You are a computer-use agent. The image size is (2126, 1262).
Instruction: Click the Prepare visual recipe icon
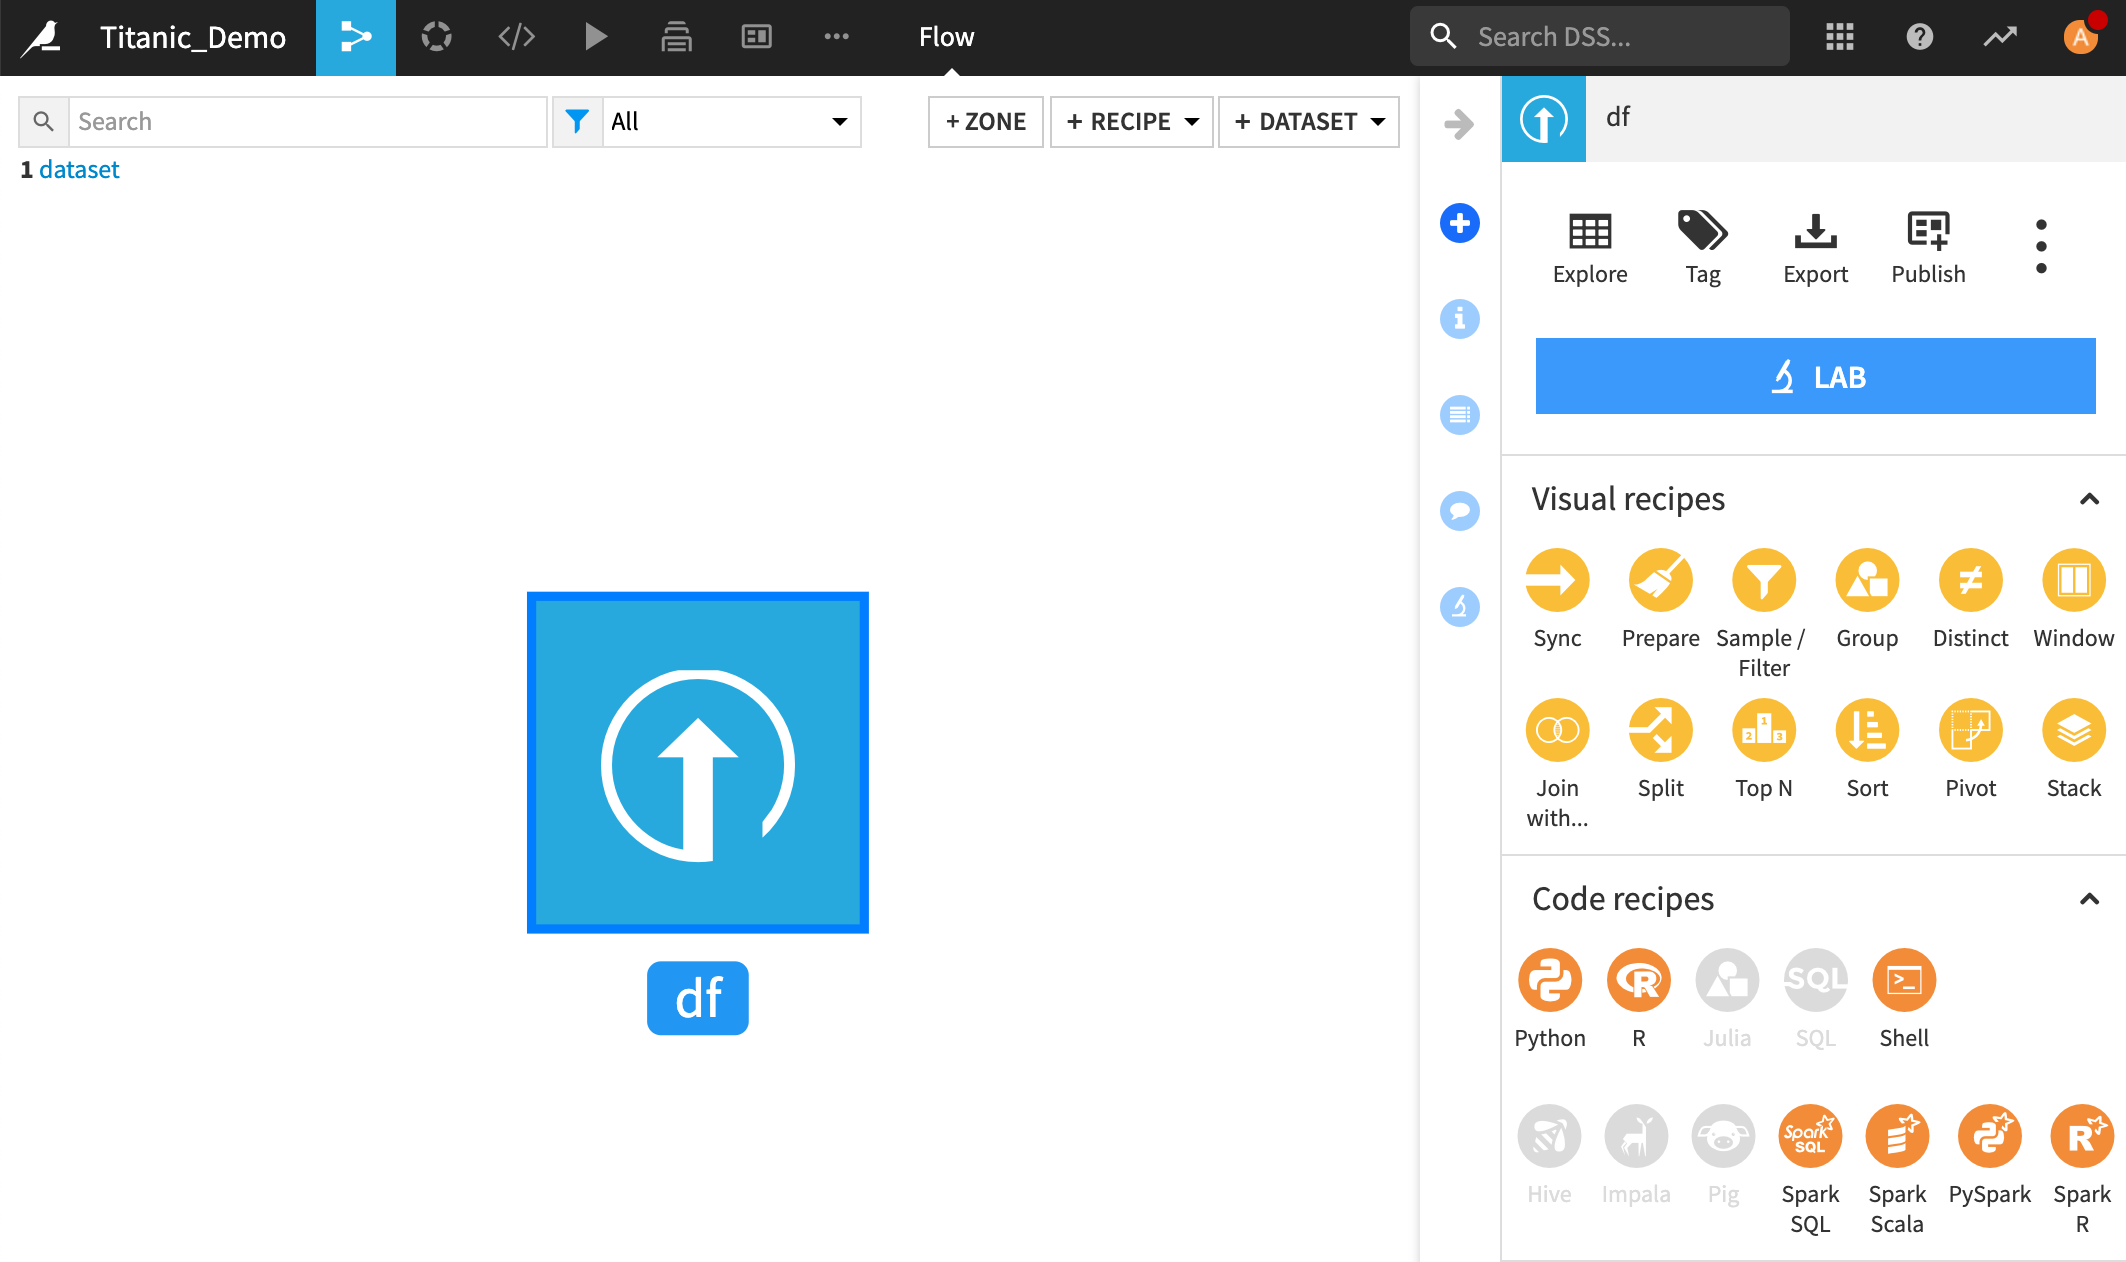1660,581
